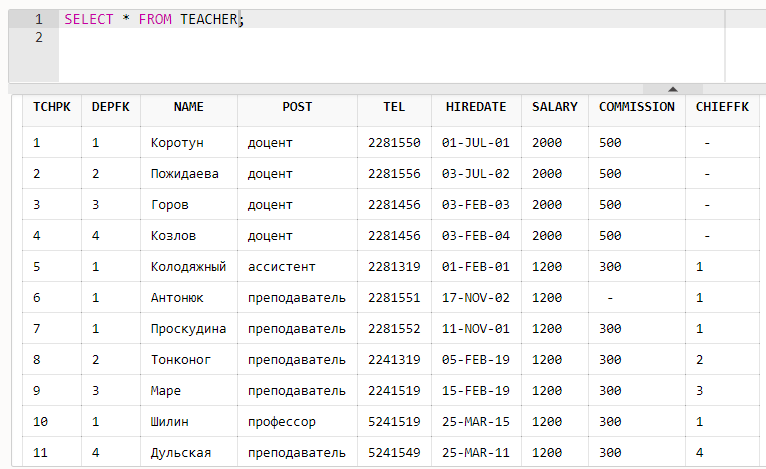
Task: Click the phone number 2241519
Action: pyautogui.click(x=394, y=391)
